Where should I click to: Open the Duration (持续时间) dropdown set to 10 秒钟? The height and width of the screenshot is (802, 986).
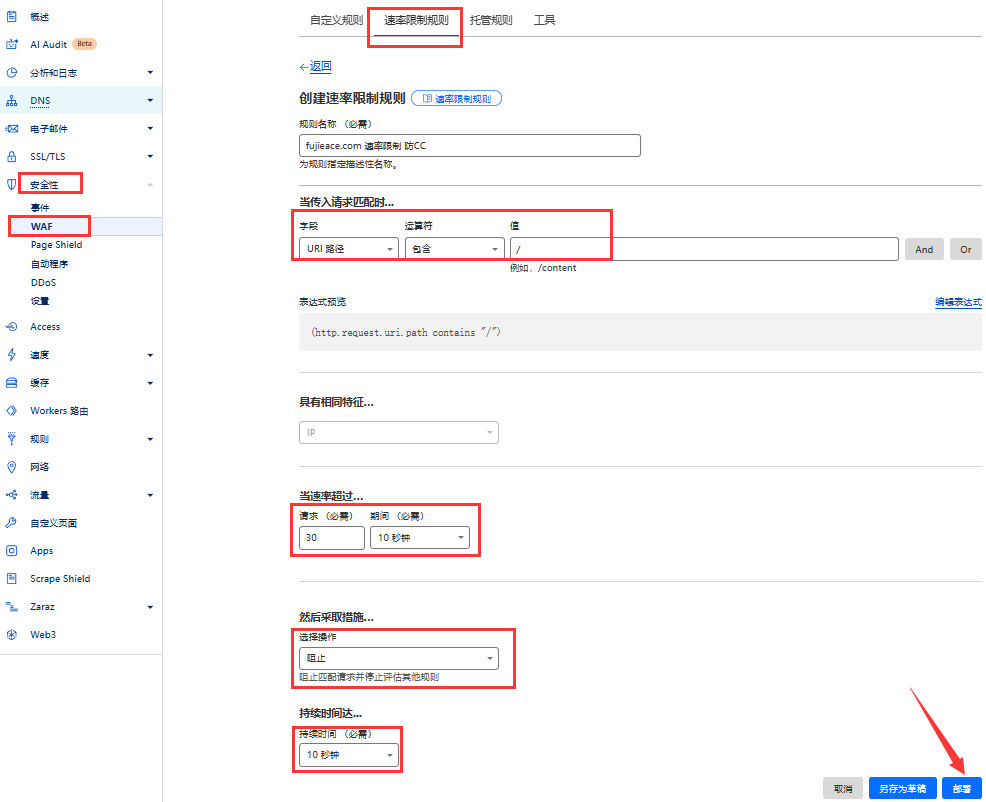pos(348,754)
